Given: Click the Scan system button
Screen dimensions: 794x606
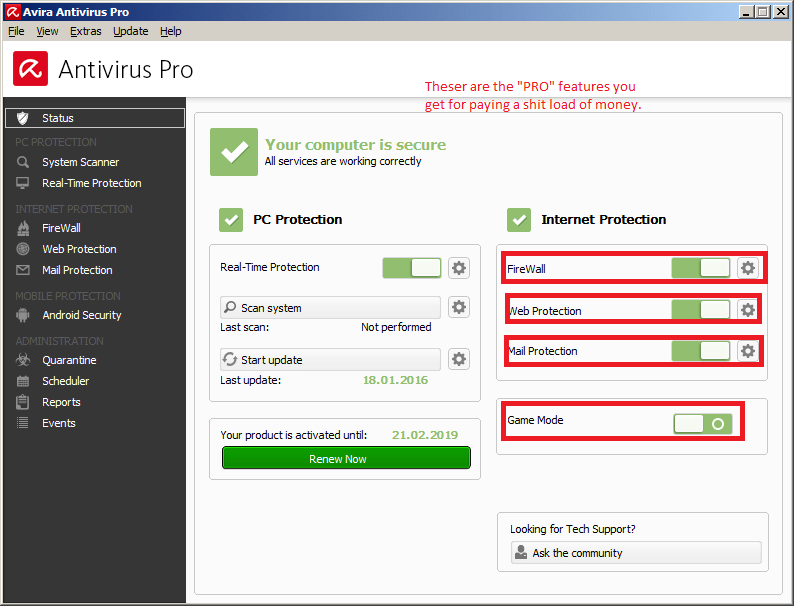Looking at the screenshot, I should point(330,307).
